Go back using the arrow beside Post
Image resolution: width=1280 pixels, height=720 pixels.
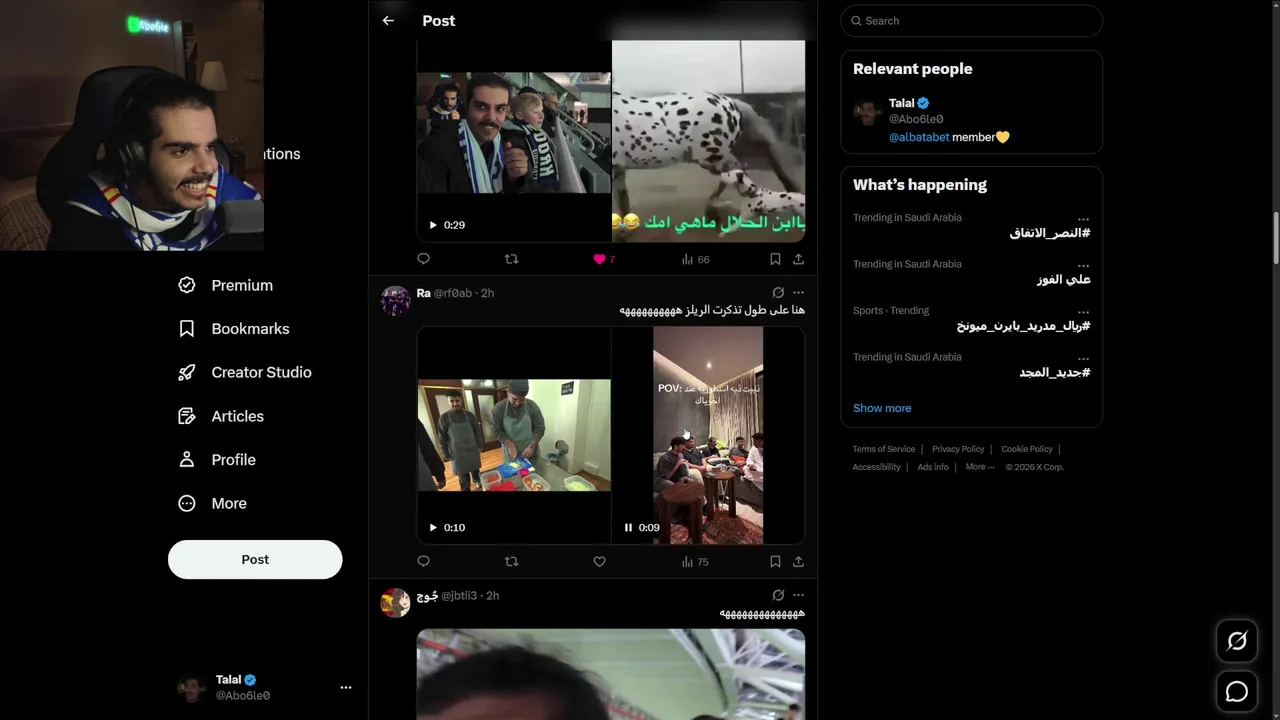388,20
